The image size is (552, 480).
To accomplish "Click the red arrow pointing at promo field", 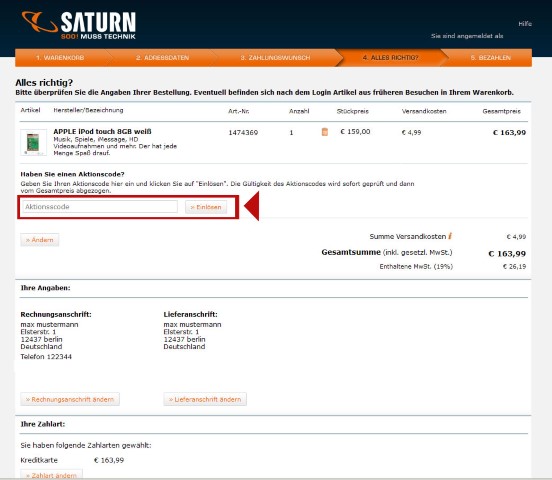I will click(252, 206).
